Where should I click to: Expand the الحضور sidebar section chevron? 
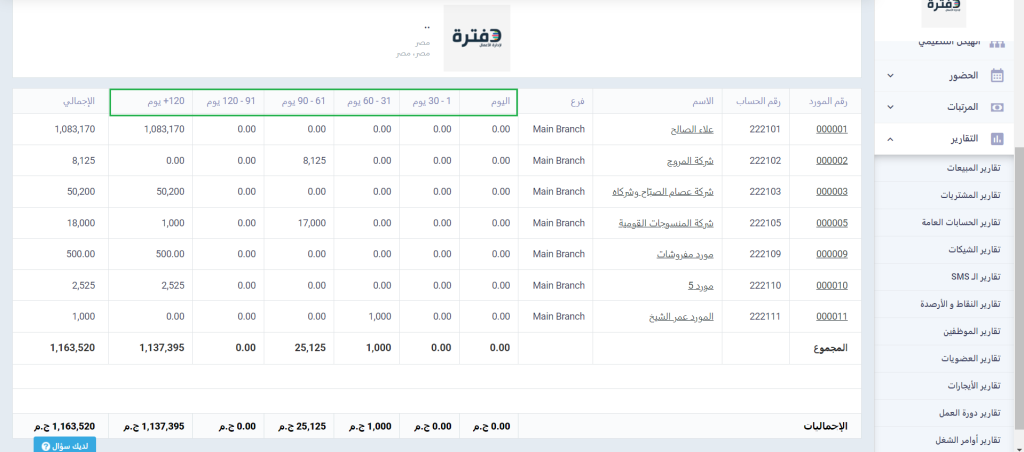coord(890,75)
